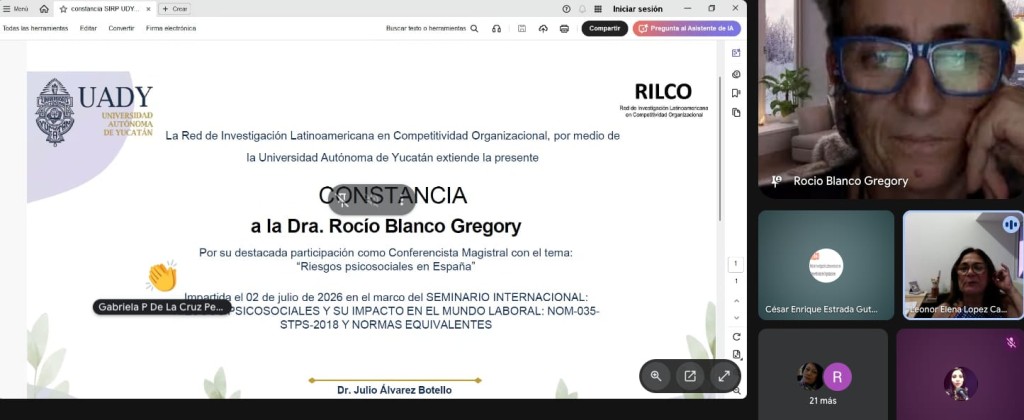Click the muted microphone icon on purple tile
This screenshot has width=1024, height=420.
point(1011,342)
